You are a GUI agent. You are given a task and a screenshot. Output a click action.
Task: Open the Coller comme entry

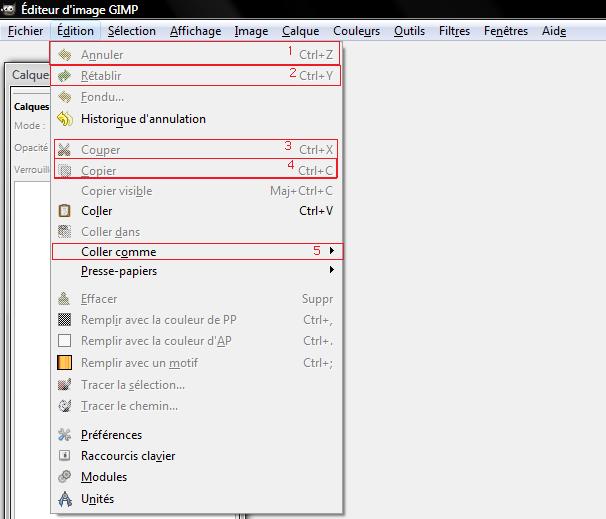point(197,252)
